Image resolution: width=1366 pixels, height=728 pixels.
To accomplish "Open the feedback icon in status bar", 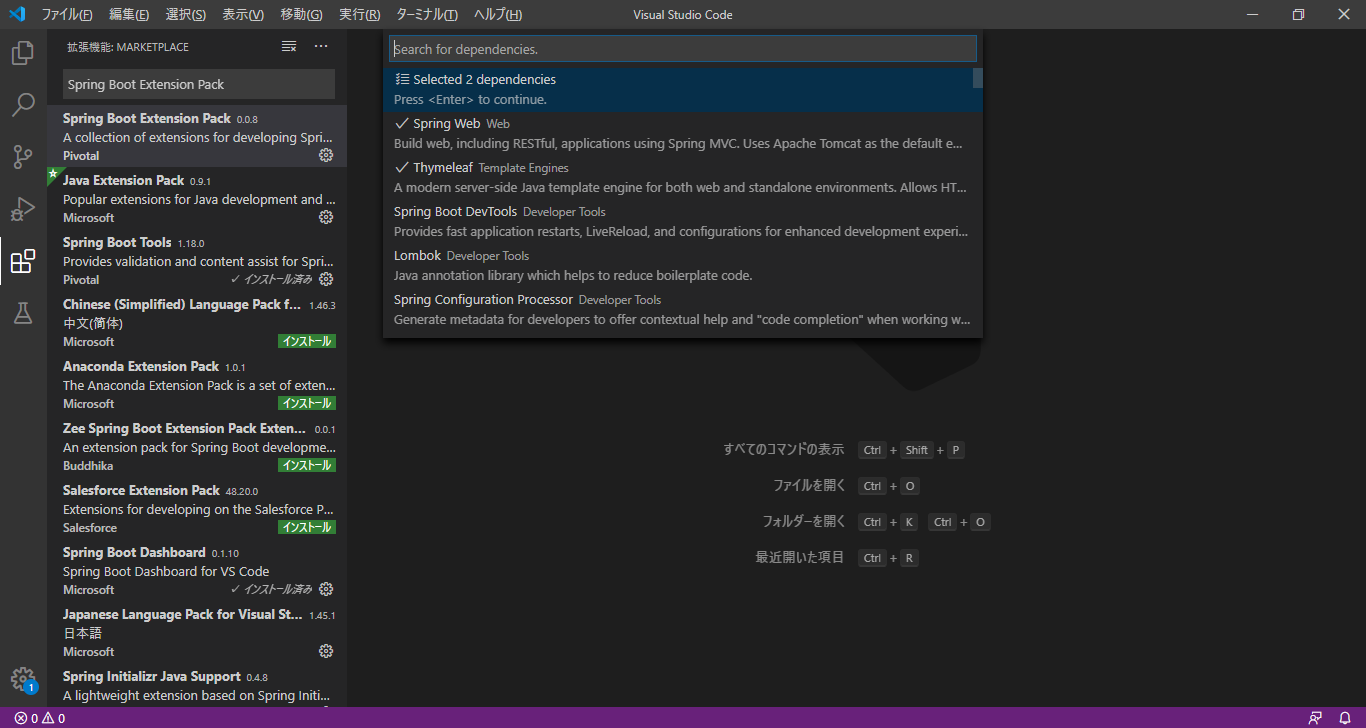I will [x=1315, y=718].
